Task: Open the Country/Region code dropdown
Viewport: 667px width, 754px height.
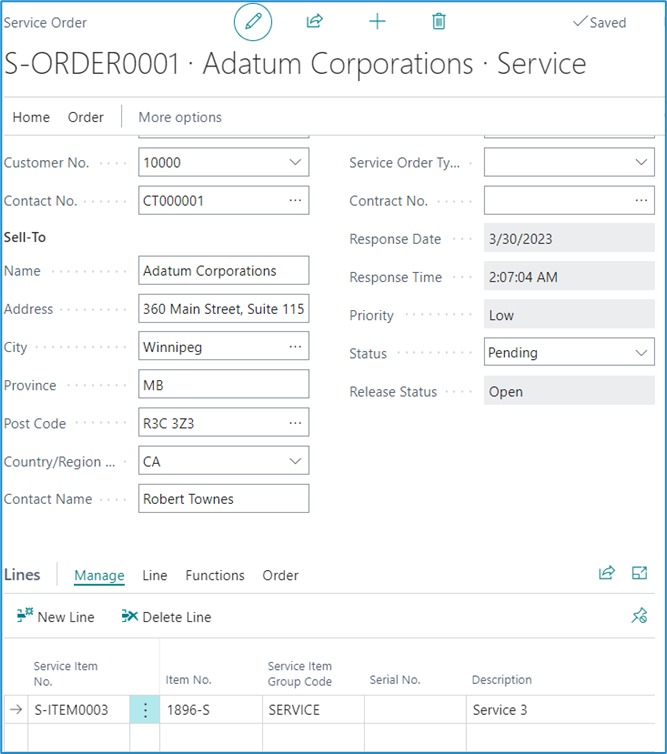Action: 295,461
